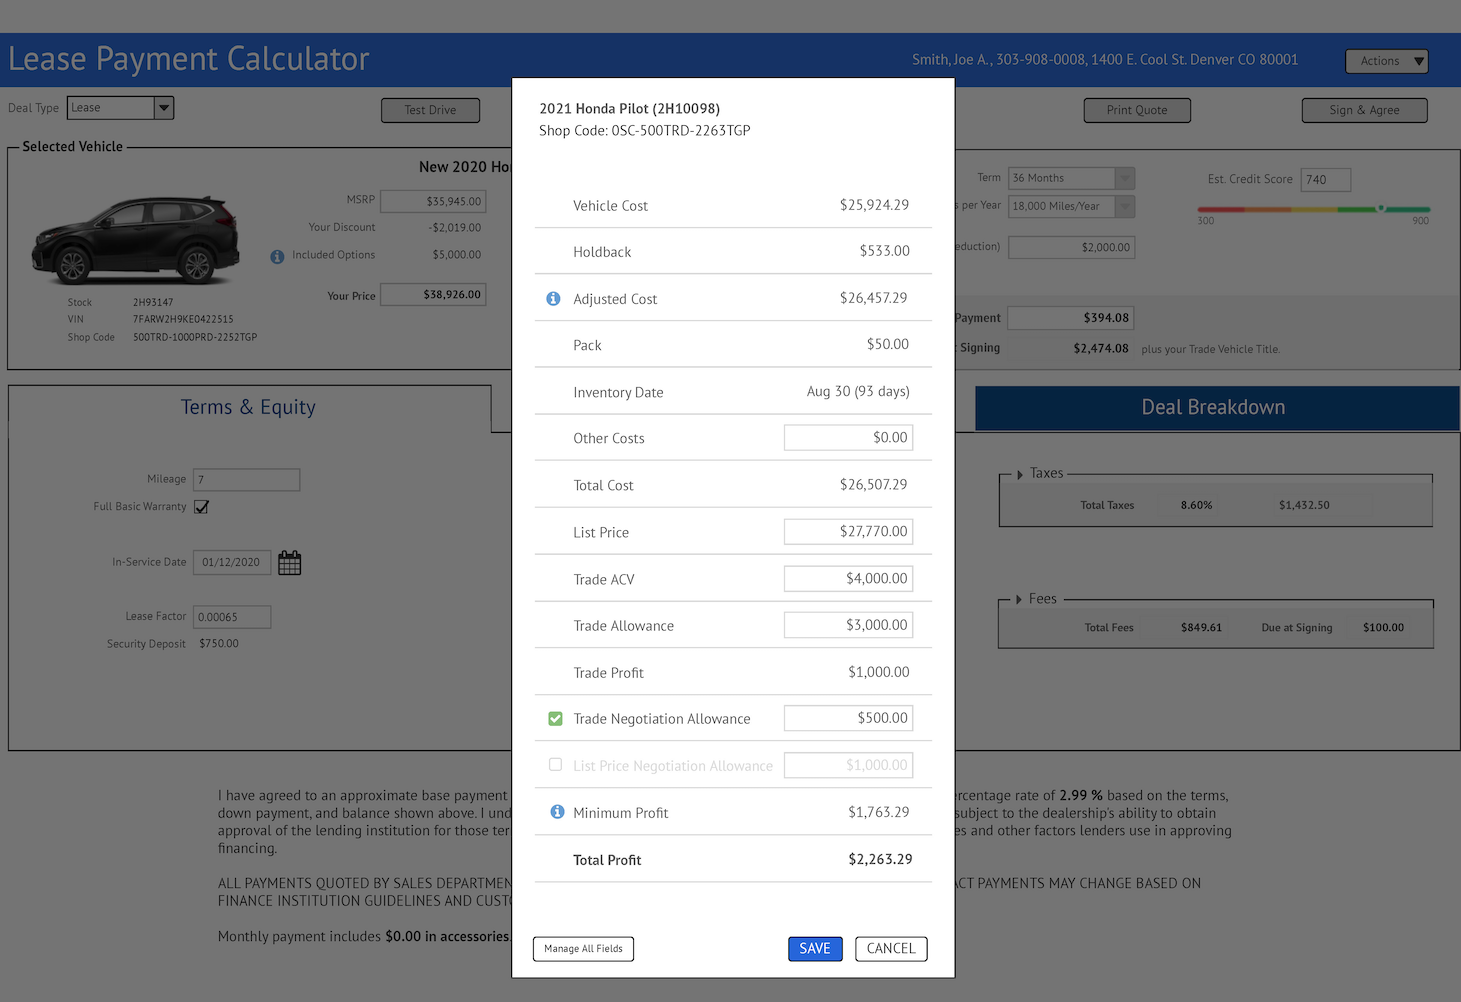Adjust the credit score slider handle
1461x1002 pixels.
click(x=1381, y=209)
